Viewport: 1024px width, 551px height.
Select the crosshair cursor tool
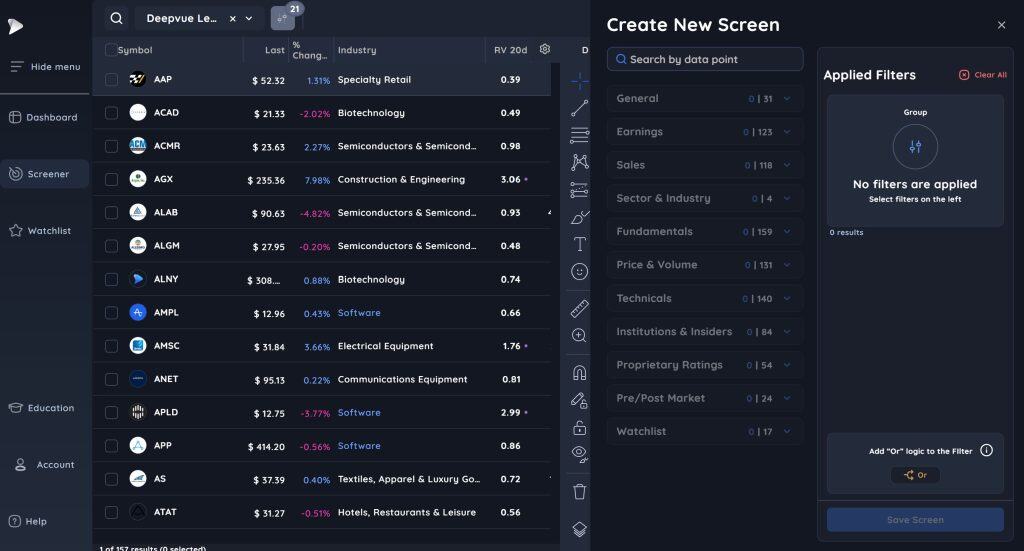579,82
